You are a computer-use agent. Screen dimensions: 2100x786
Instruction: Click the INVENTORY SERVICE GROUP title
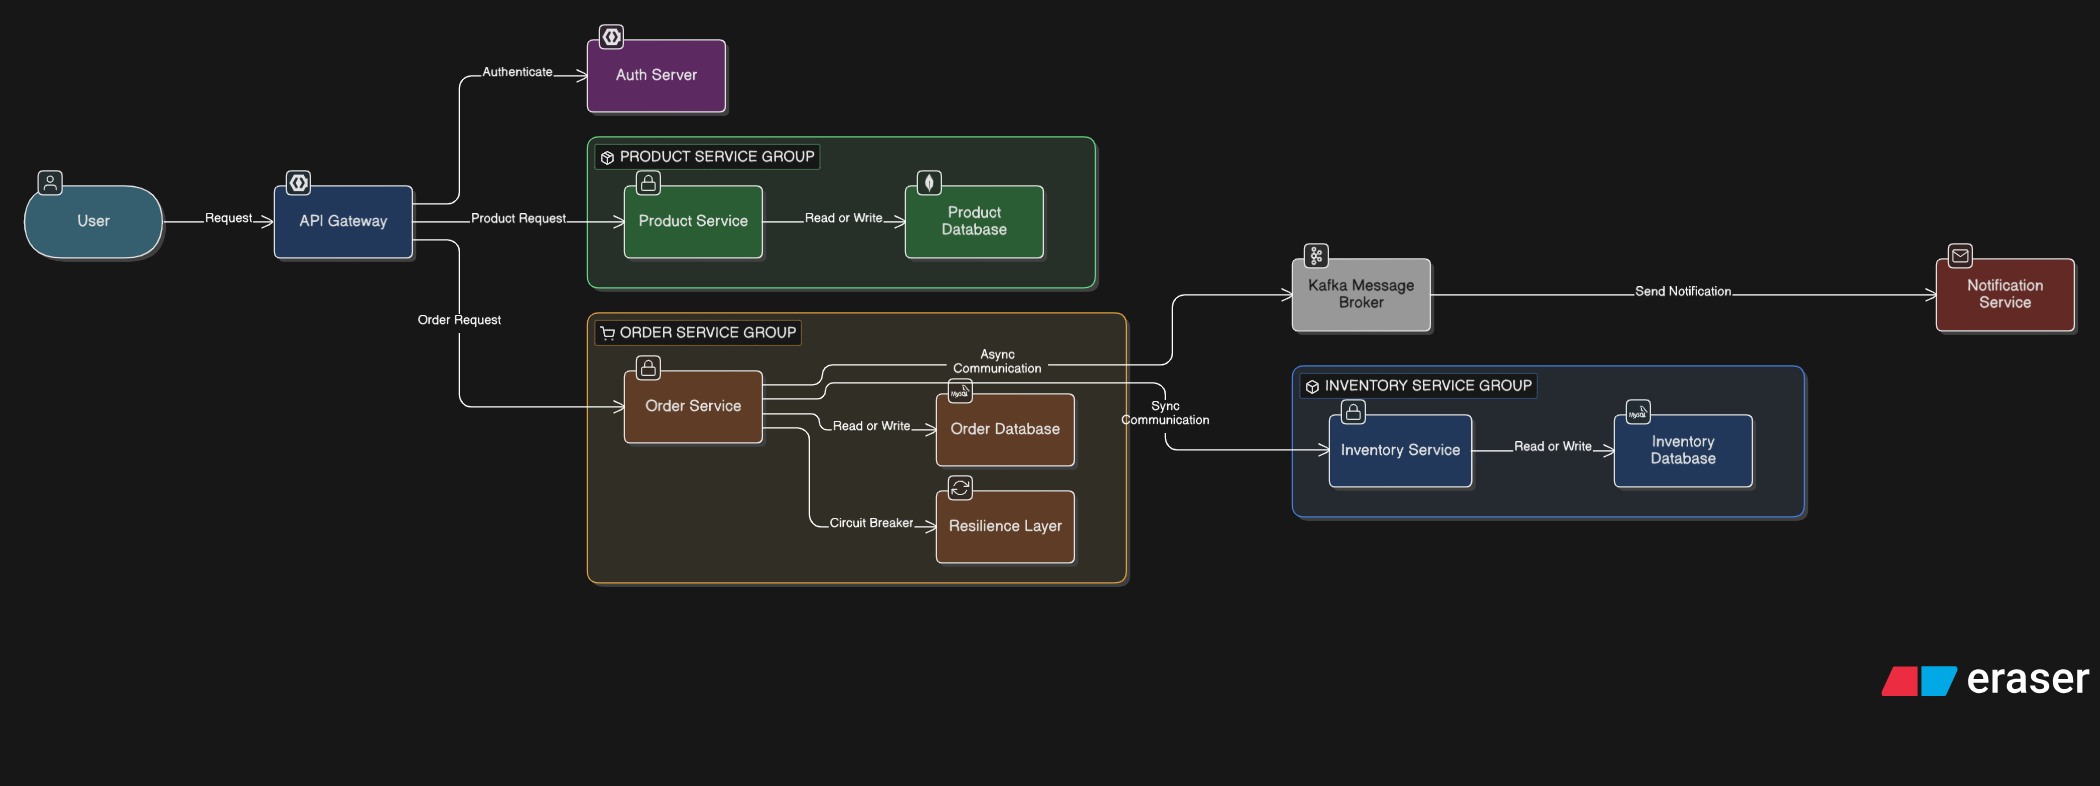tap(1428, 386)
